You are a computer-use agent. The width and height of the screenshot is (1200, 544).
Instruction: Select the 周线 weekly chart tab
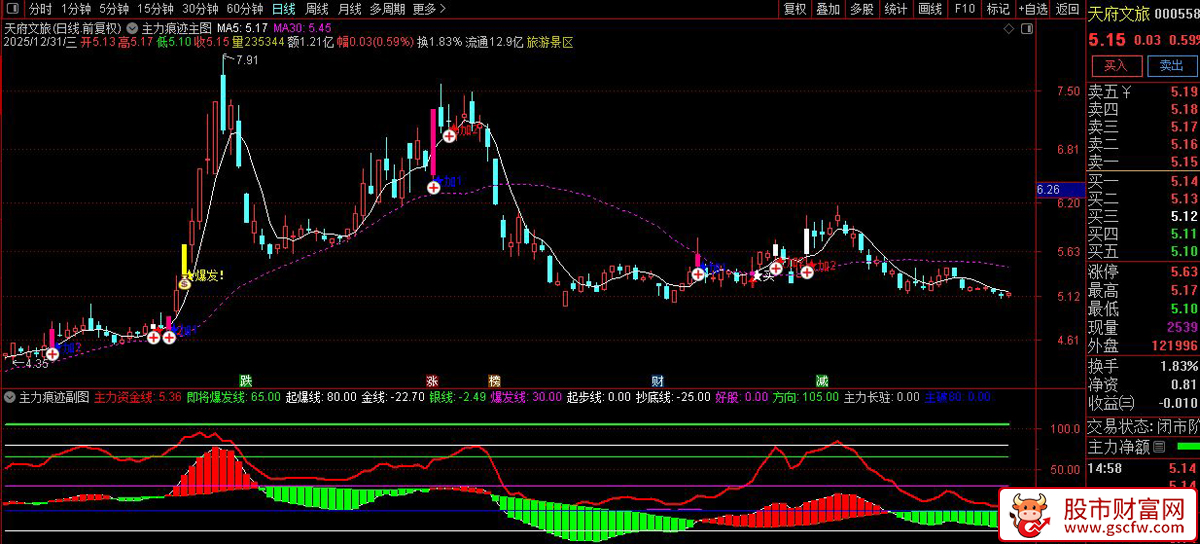coord(316,10)
